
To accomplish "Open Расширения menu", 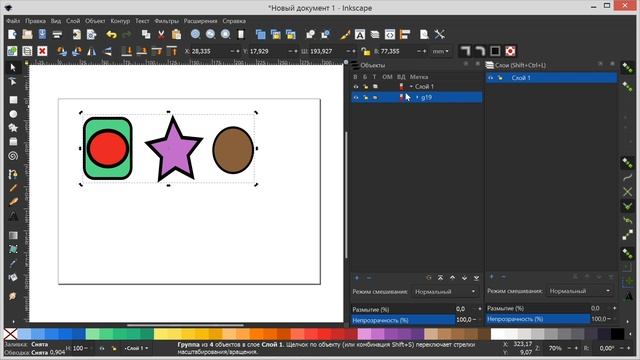I will 200,21.
